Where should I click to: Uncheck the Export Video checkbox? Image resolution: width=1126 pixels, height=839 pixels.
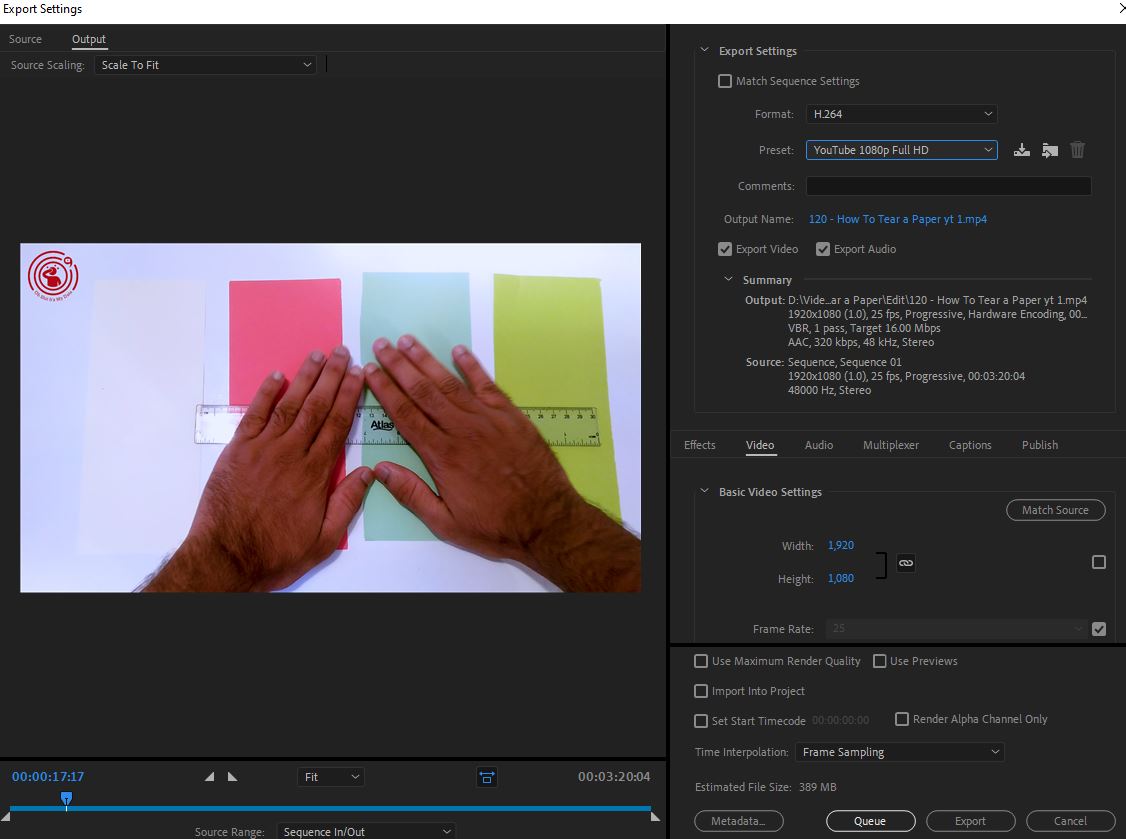725,249
